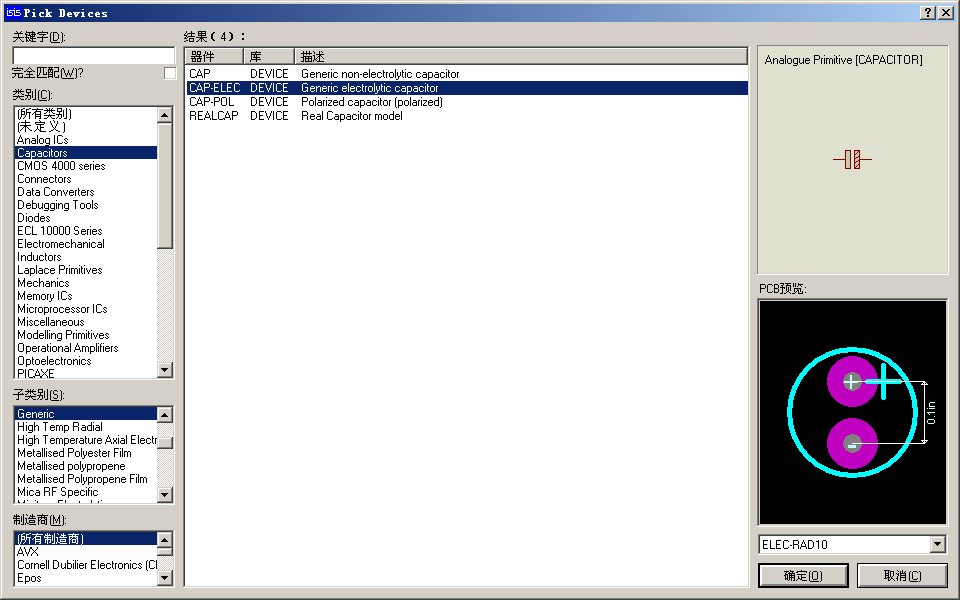Close the Pick Devices dialog
Viewport: 960px width, 600px height.
(945, 12)
